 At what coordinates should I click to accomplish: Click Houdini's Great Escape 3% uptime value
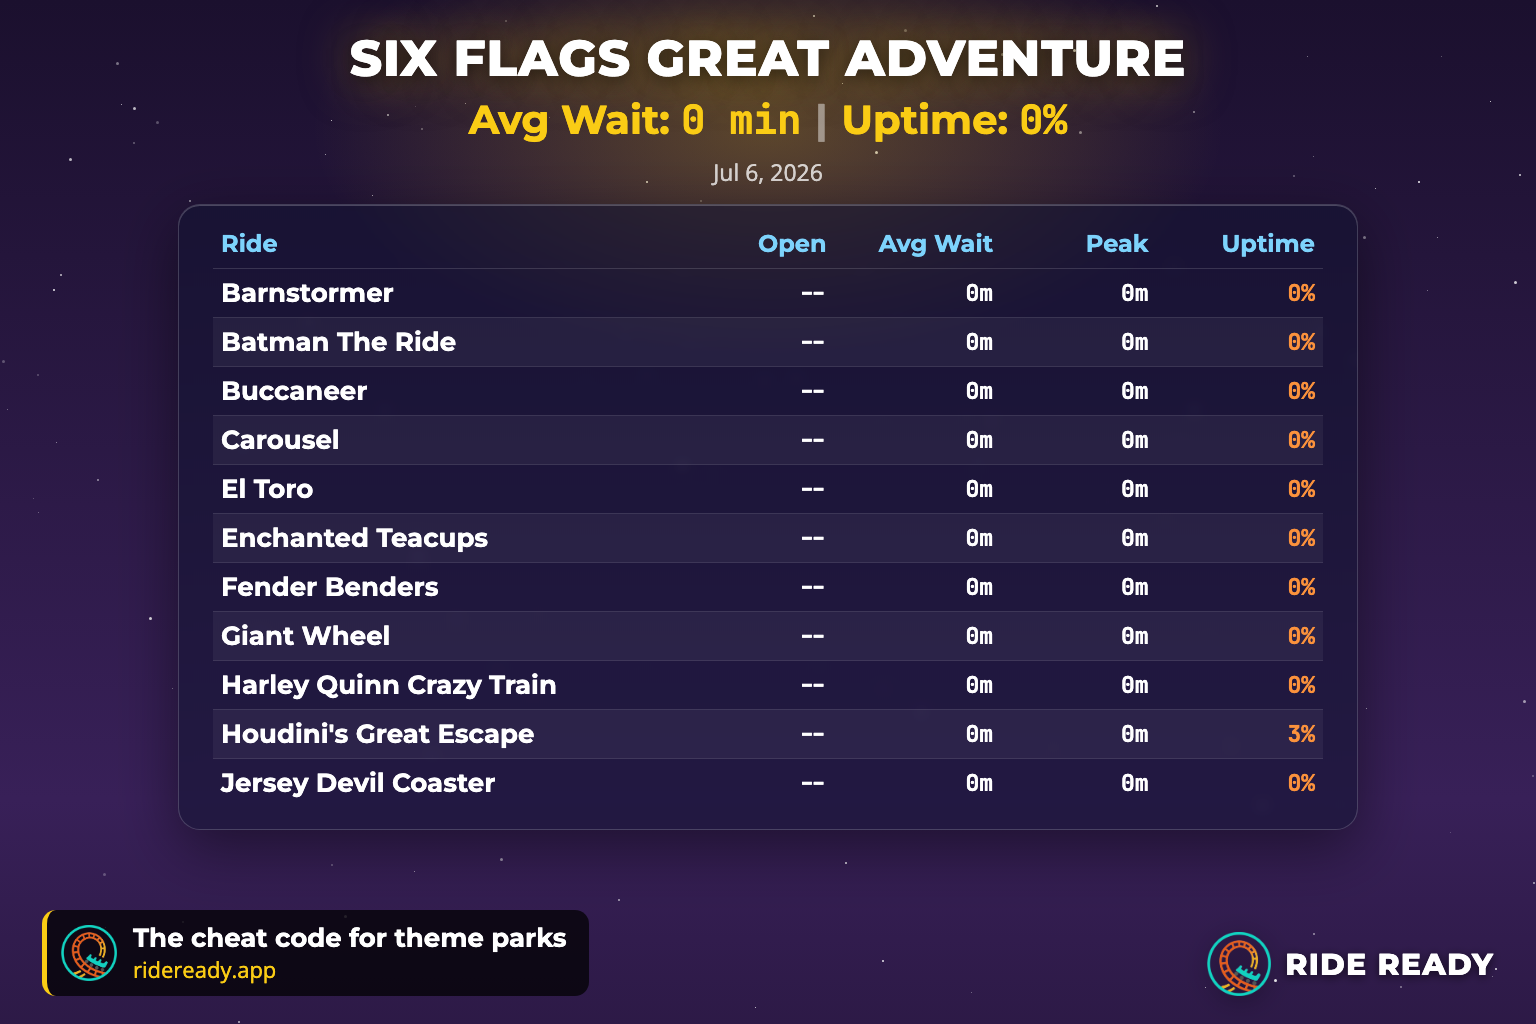[x=1301, y=734]
